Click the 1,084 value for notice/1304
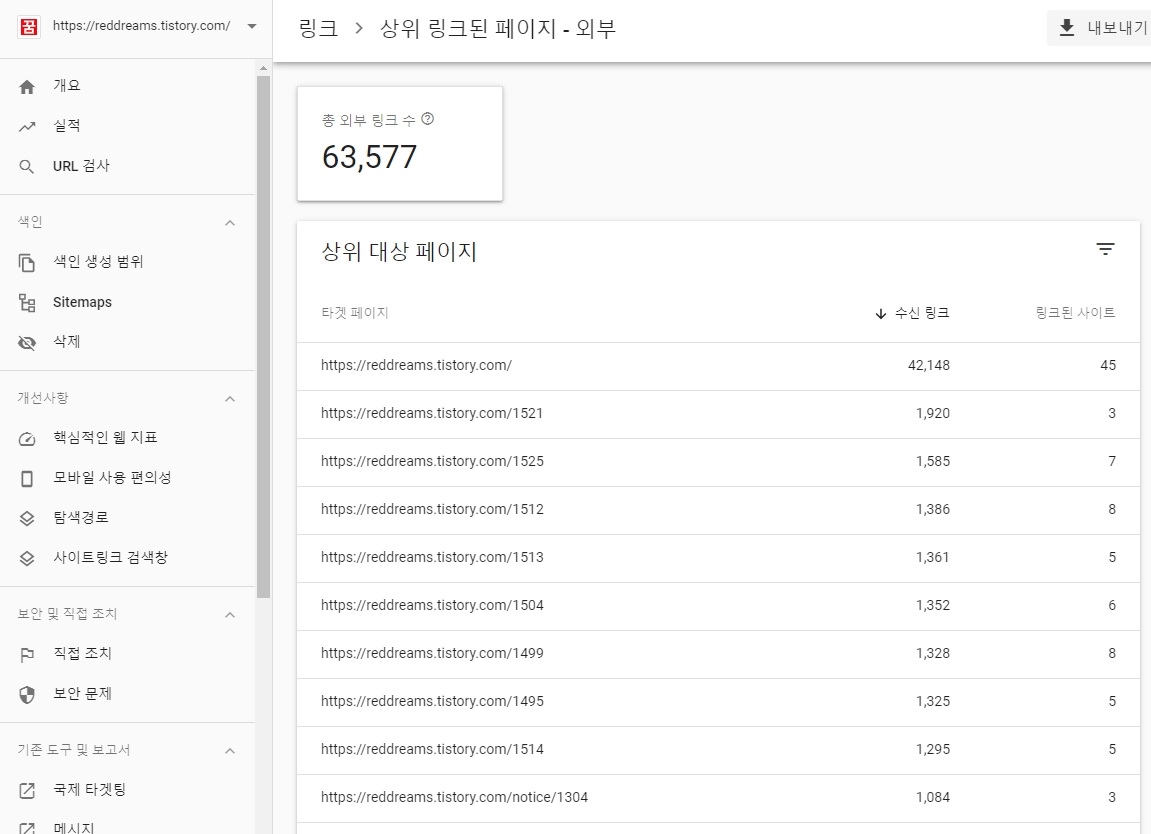This screenshot has width=1151, height=834. click(933, 798)
